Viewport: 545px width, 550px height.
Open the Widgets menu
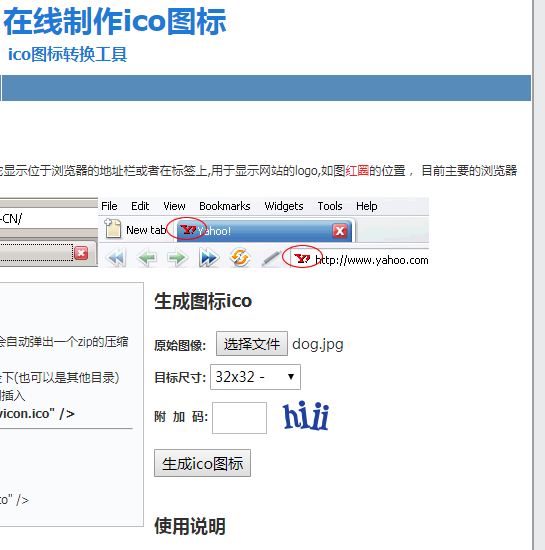click(284, 206)
